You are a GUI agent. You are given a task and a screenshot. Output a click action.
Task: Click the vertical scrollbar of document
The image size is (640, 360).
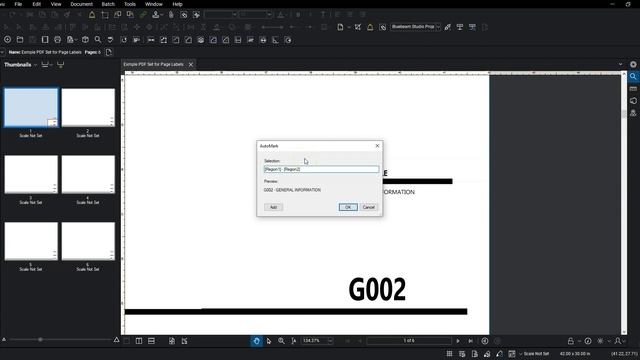click(624, 203)
